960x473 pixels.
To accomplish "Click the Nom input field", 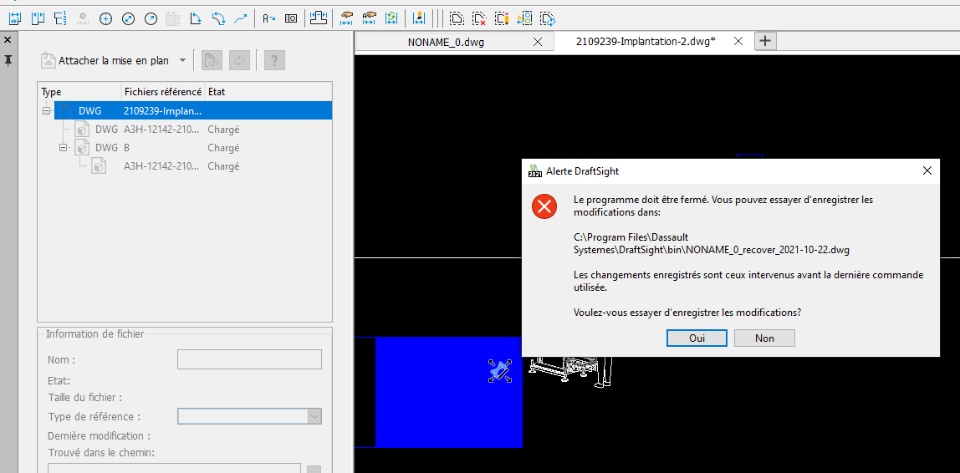I will click(x=249, y=359).
